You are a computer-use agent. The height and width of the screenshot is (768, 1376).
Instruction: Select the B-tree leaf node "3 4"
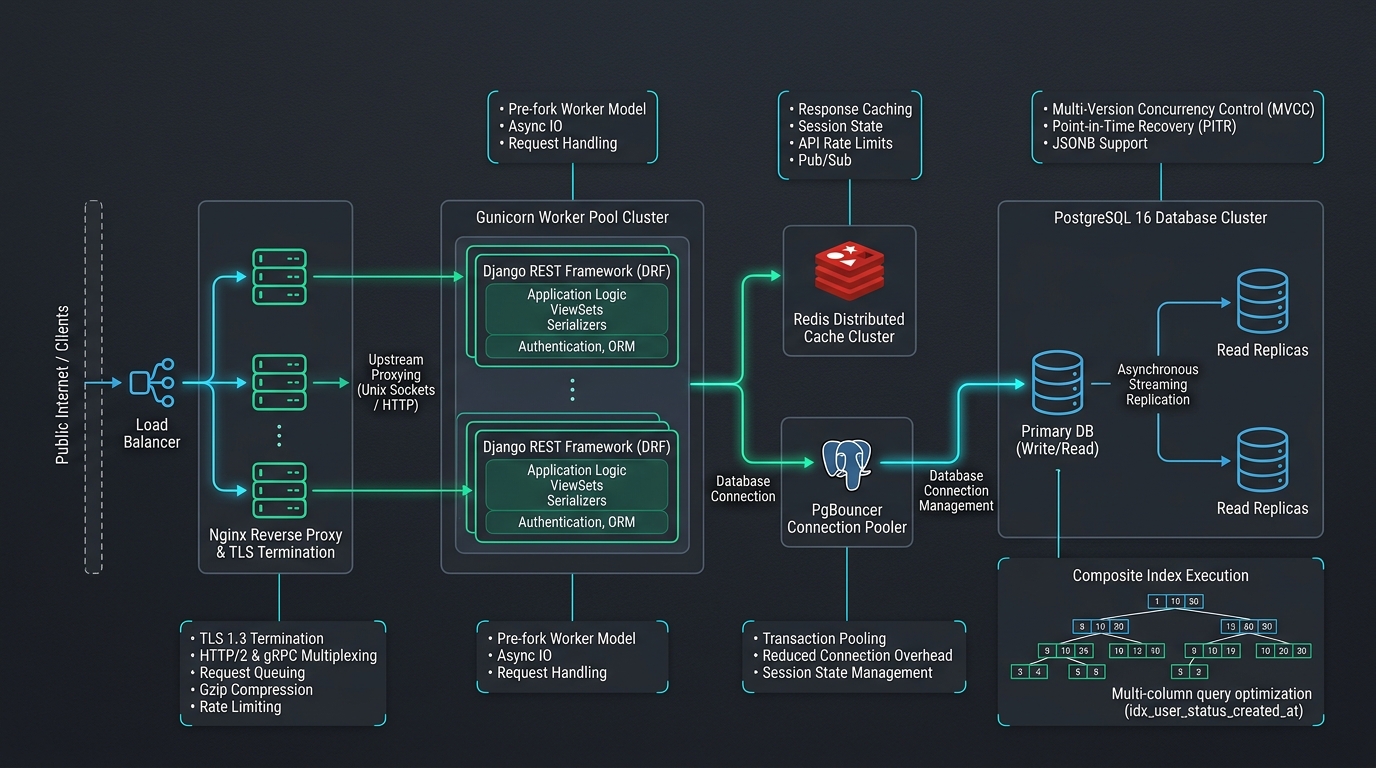tap(1030, 672)
